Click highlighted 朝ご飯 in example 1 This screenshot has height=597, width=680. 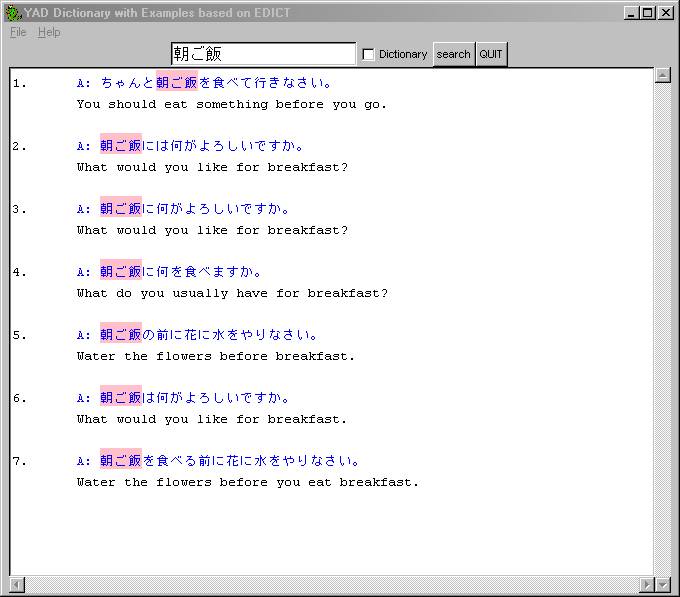point(177,82)
